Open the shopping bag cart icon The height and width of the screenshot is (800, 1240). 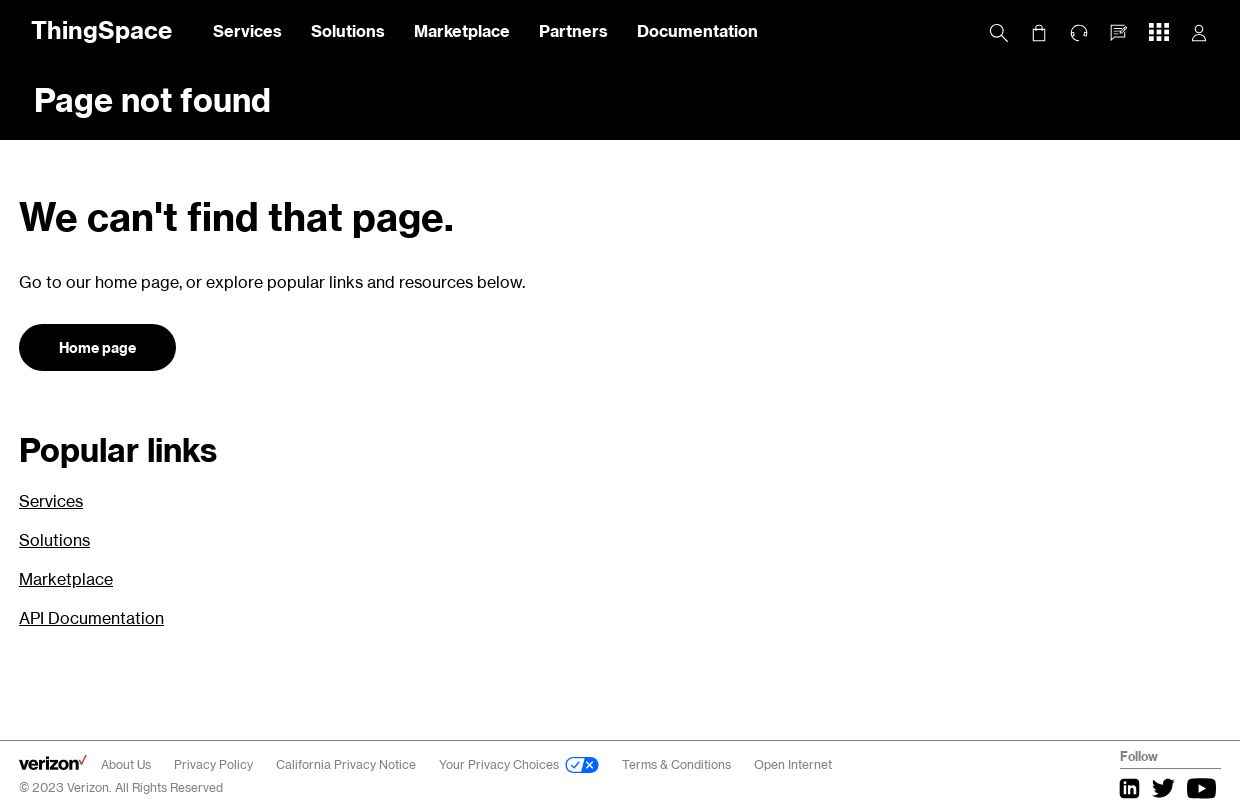(1039, 33)
